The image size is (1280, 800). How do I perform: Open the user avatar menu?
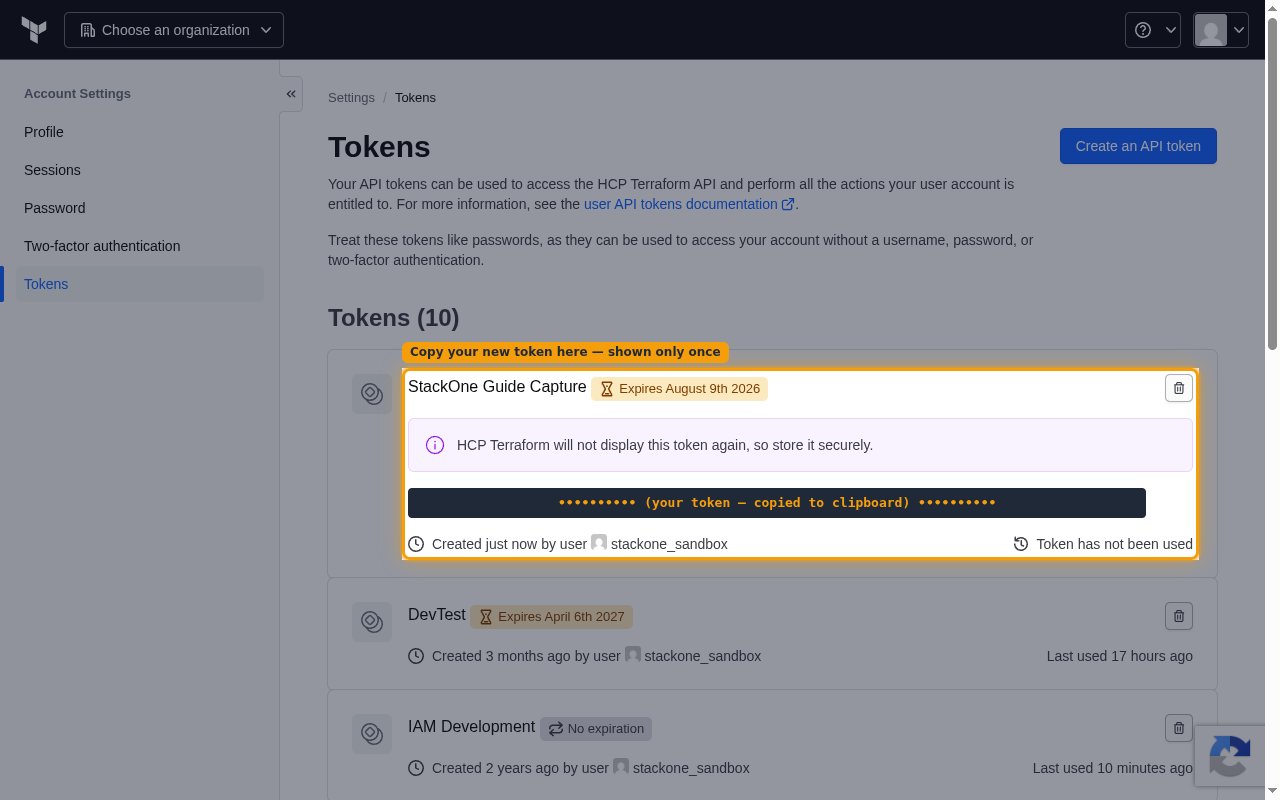click(1221, 30)
